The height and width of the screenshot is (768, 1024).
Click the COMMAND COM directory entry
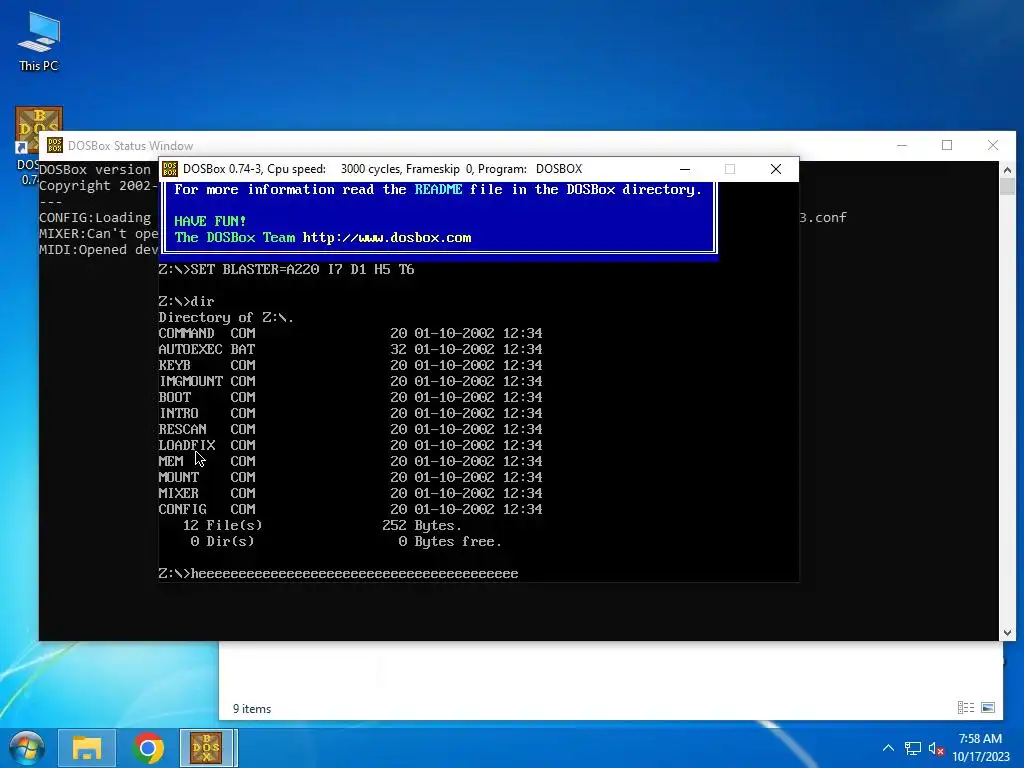[x=350, y=333]
